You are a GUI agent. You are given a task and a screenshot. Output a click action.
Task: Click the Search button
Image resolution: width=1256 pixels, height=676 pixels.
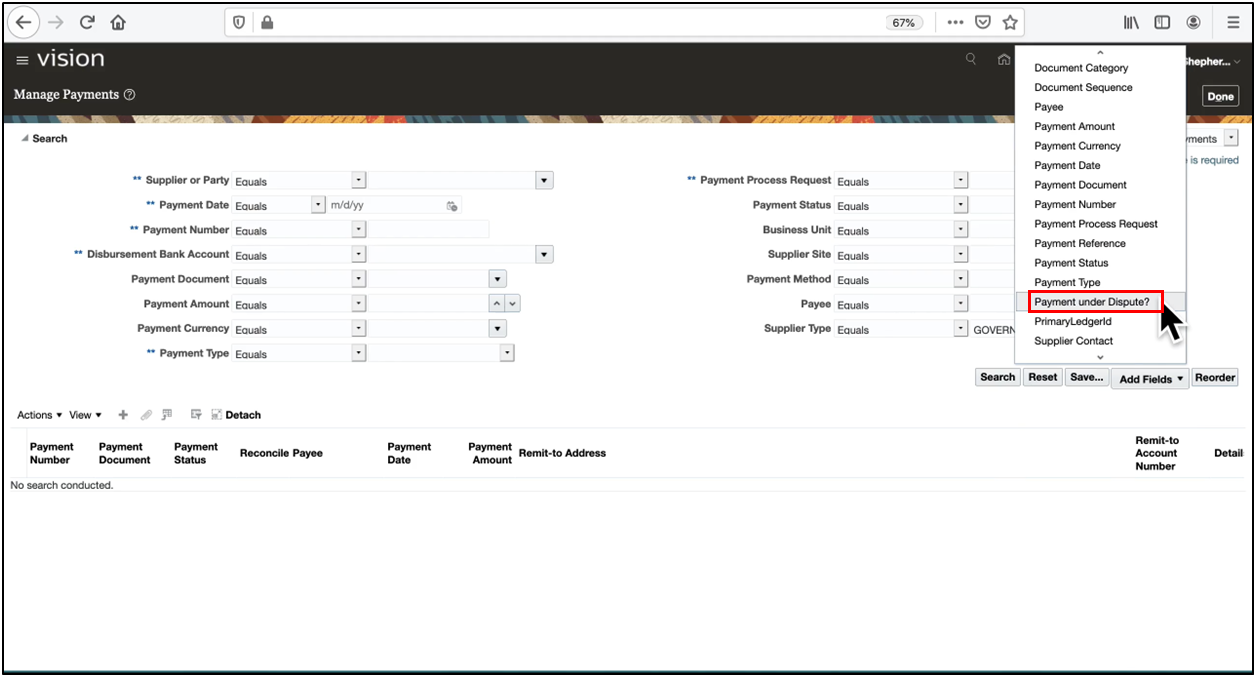pos(997,377)
